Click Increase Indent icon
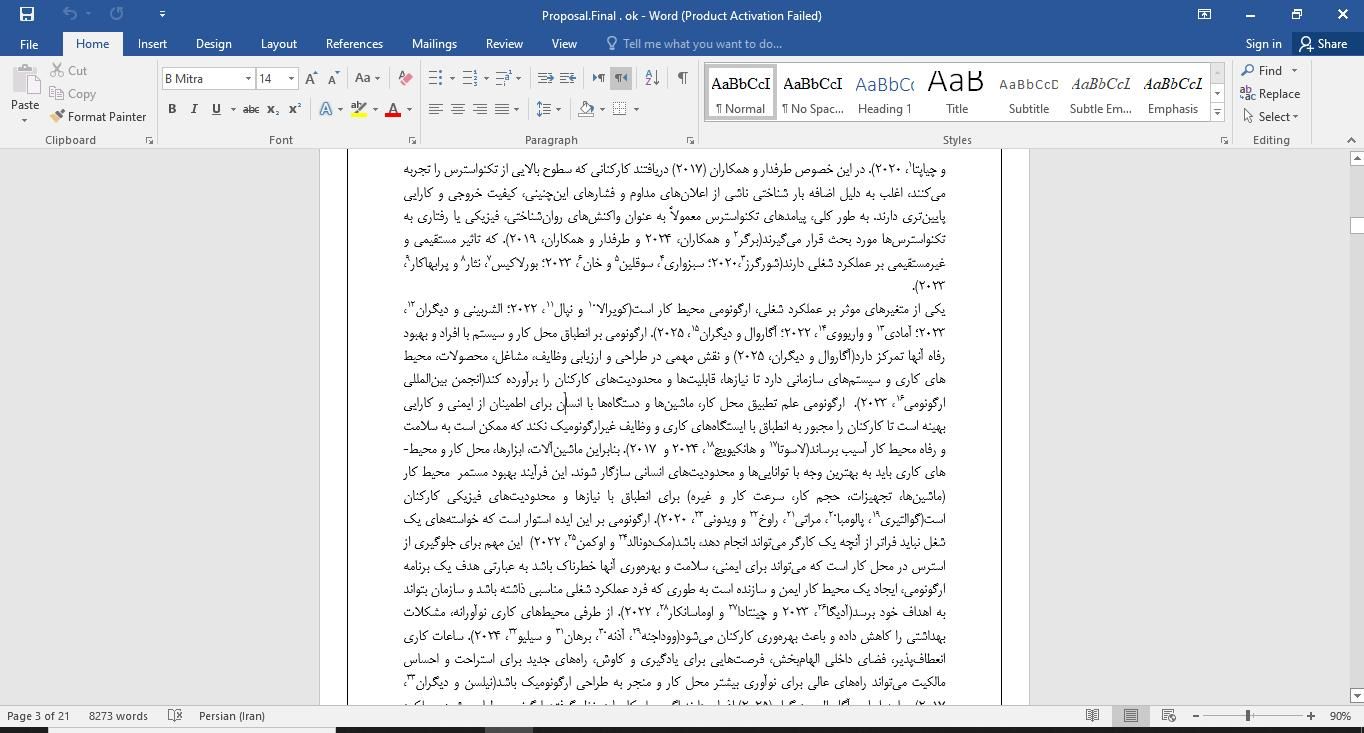 [x=567, y=78]
